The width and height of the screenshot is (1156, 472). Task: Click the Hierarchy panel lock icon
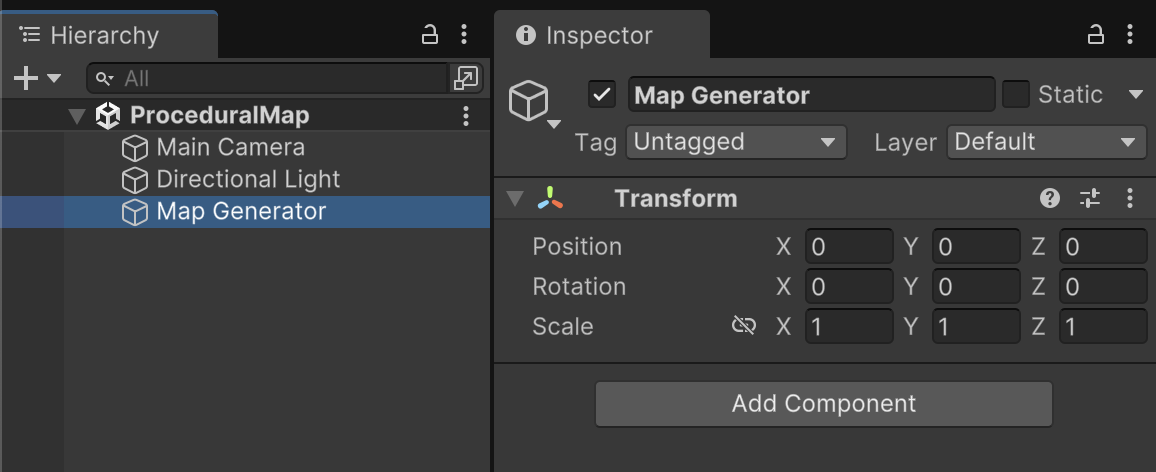coord(430,36)
